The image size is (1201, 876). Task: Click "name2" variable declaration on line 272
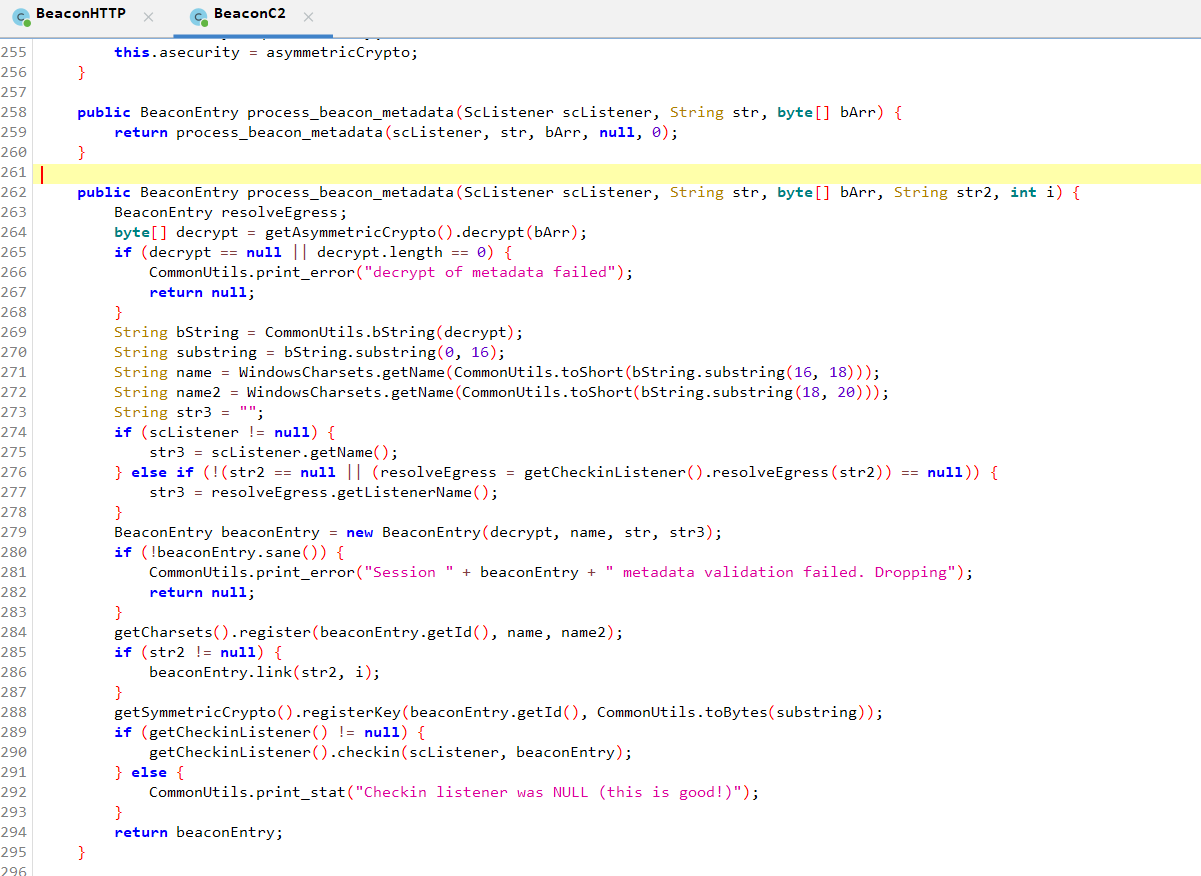tap(199, 392)
